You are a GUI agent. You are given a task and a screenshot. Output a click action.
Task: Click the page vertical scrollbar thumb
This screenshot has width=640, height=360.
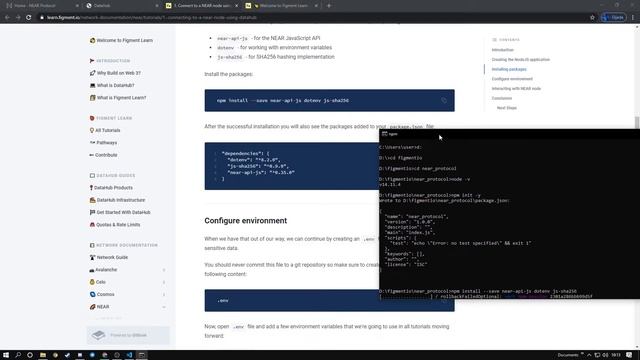637,122
